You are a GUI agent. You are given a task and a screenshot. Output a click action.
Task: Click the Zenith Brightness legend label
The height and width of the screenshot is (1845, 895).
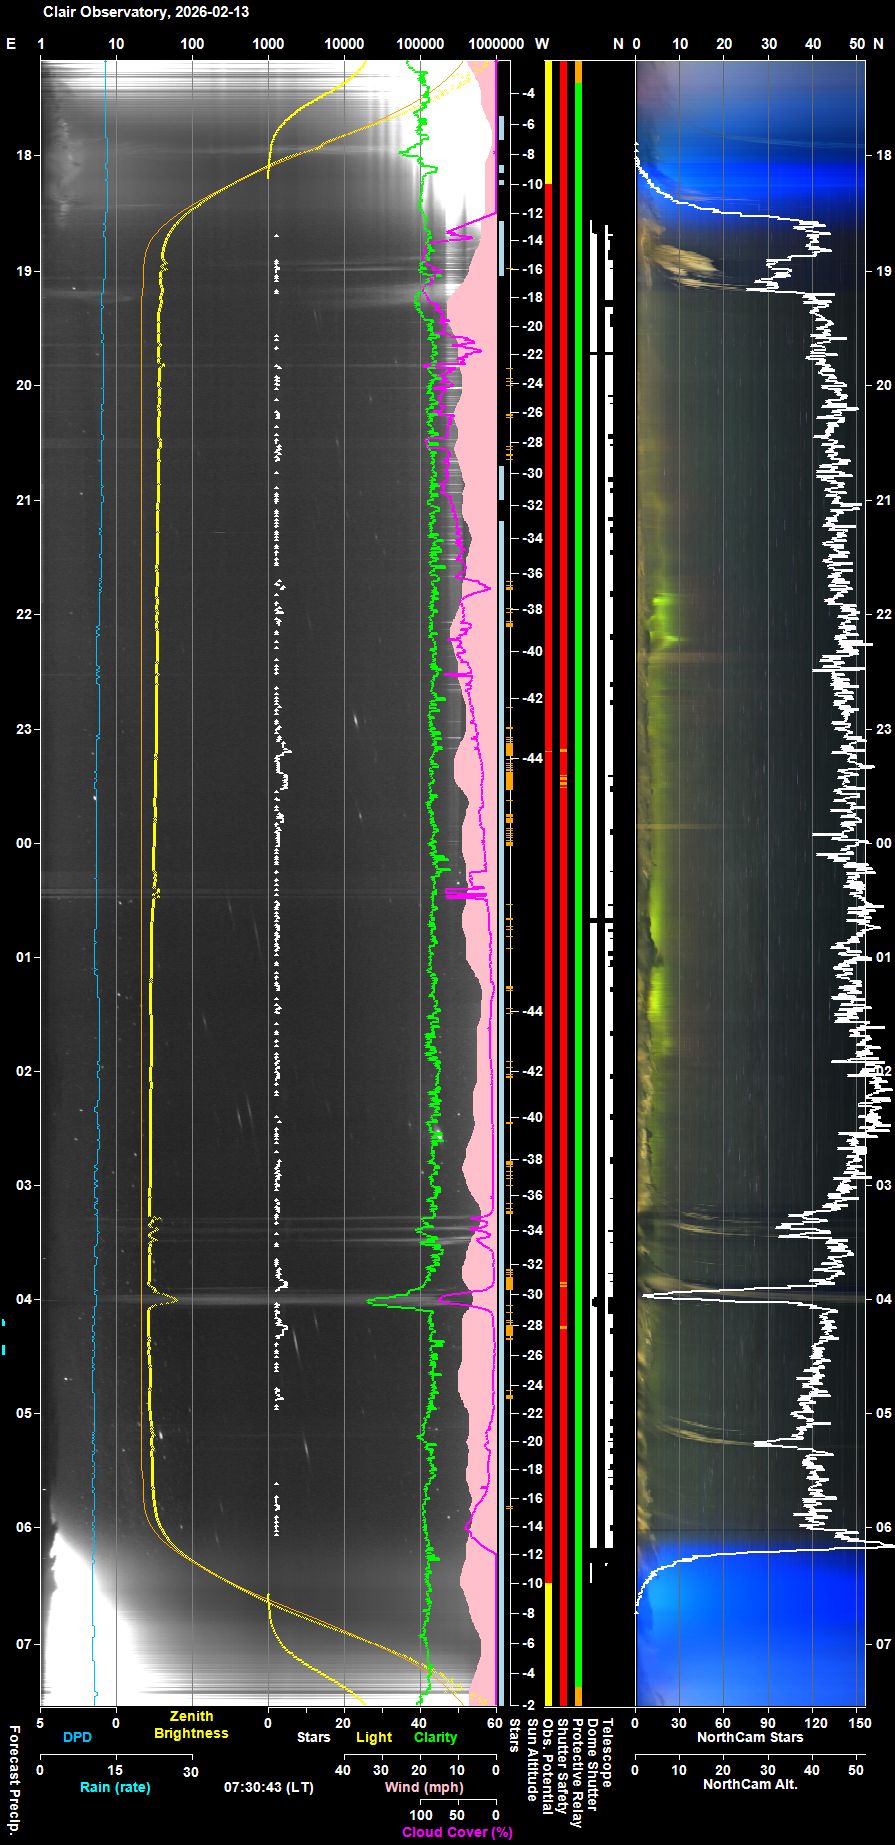[191, 1725]
